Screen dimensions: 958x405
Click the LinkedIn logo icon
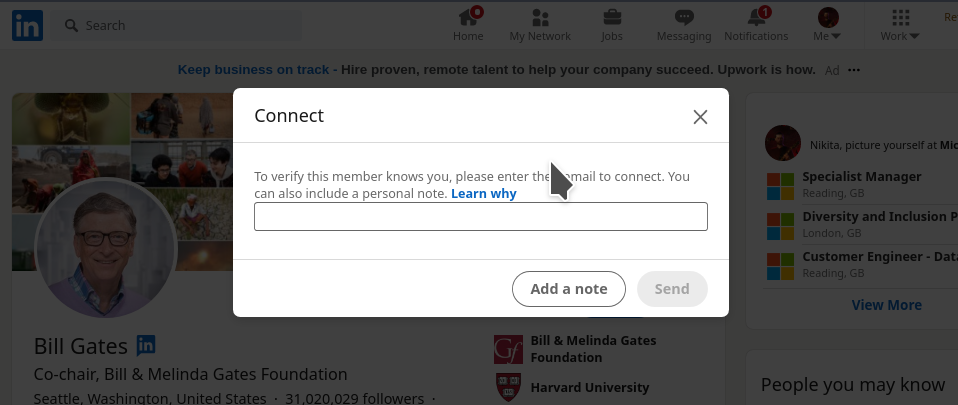click(x=27, y=26)
